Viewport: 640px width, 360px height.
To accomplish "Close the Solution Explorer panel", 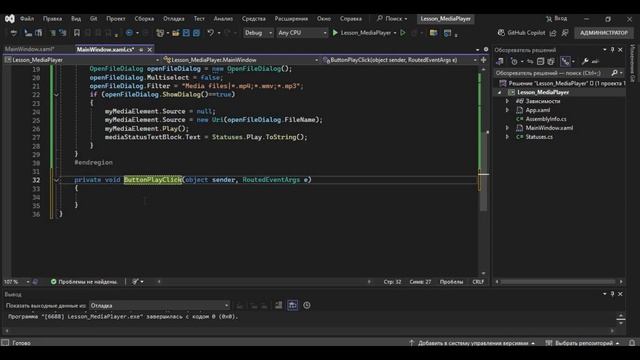I will point(620,50).
